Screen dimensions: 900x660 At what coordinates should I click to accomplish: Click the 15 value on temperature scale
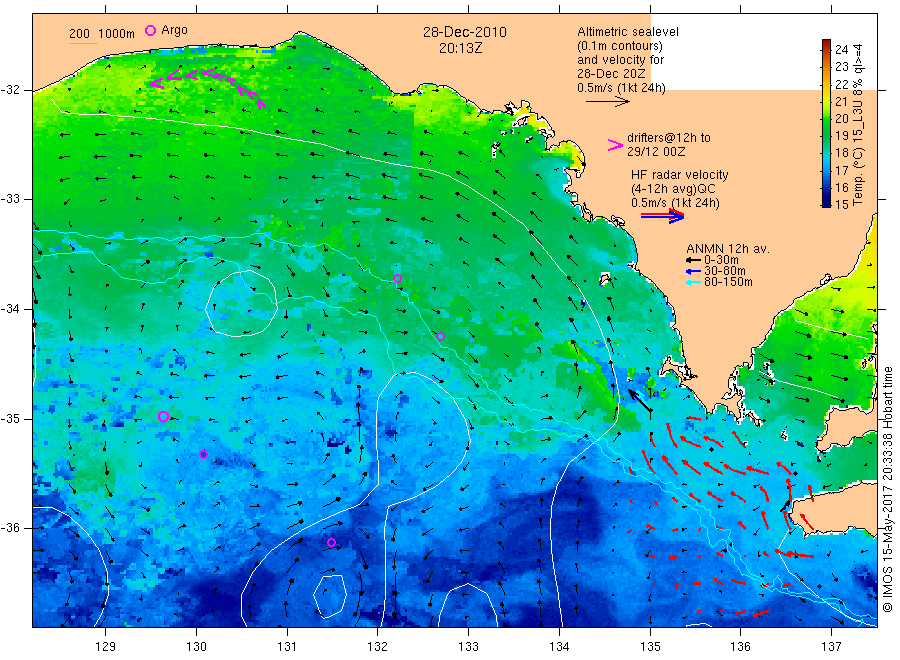point(841,204)
